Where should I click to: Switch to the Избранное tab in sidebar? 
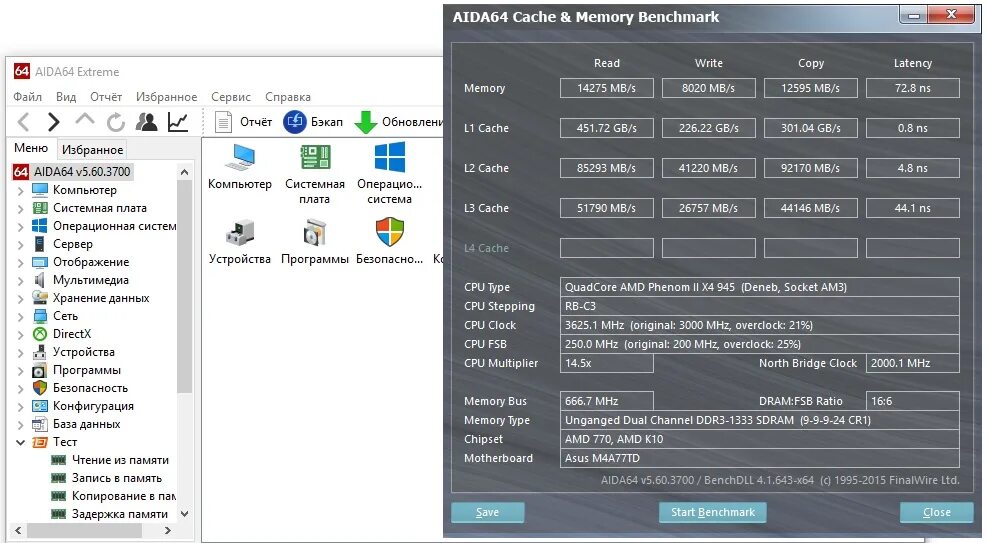point(93,150)
